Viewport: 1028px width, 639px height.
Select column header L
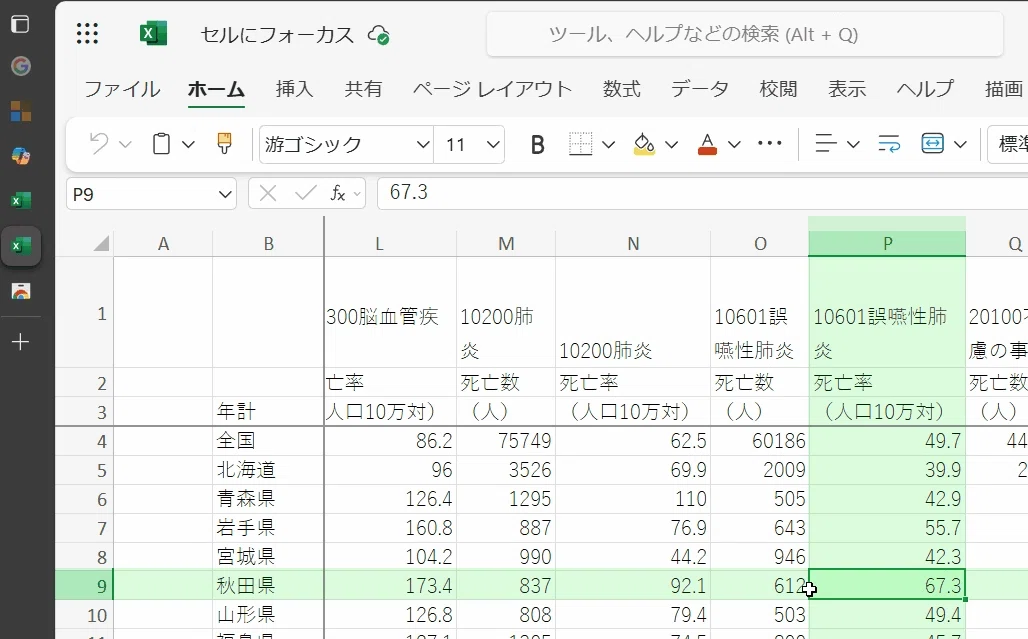(x=379, y=244)
